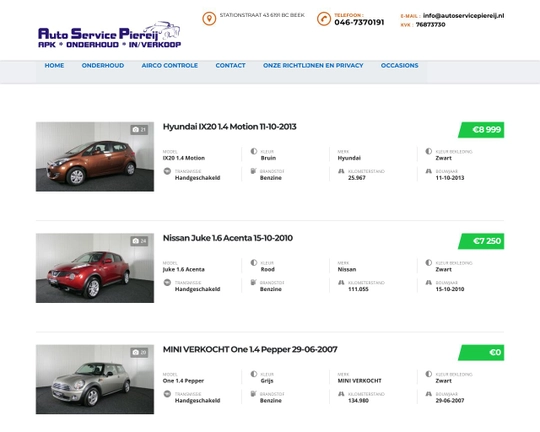Viewport: 540px width, 432px height.
Task: Click the camera icon on MINI image
Action: [136, 352]
